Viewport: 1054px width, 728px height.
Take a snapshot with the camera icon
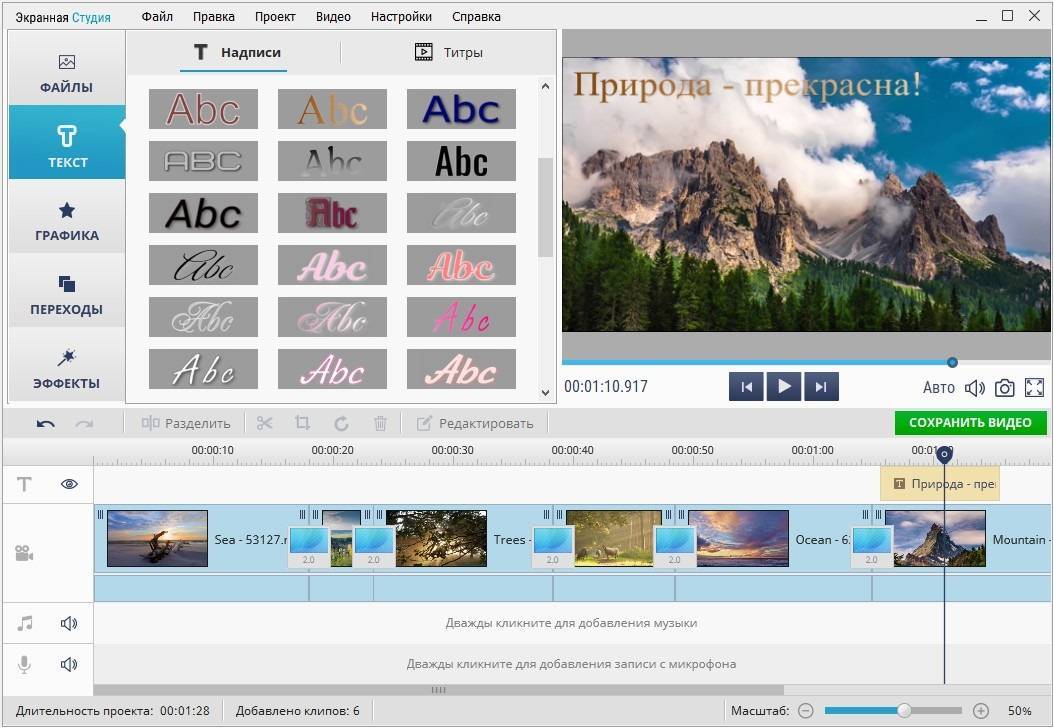[1004, 387]
